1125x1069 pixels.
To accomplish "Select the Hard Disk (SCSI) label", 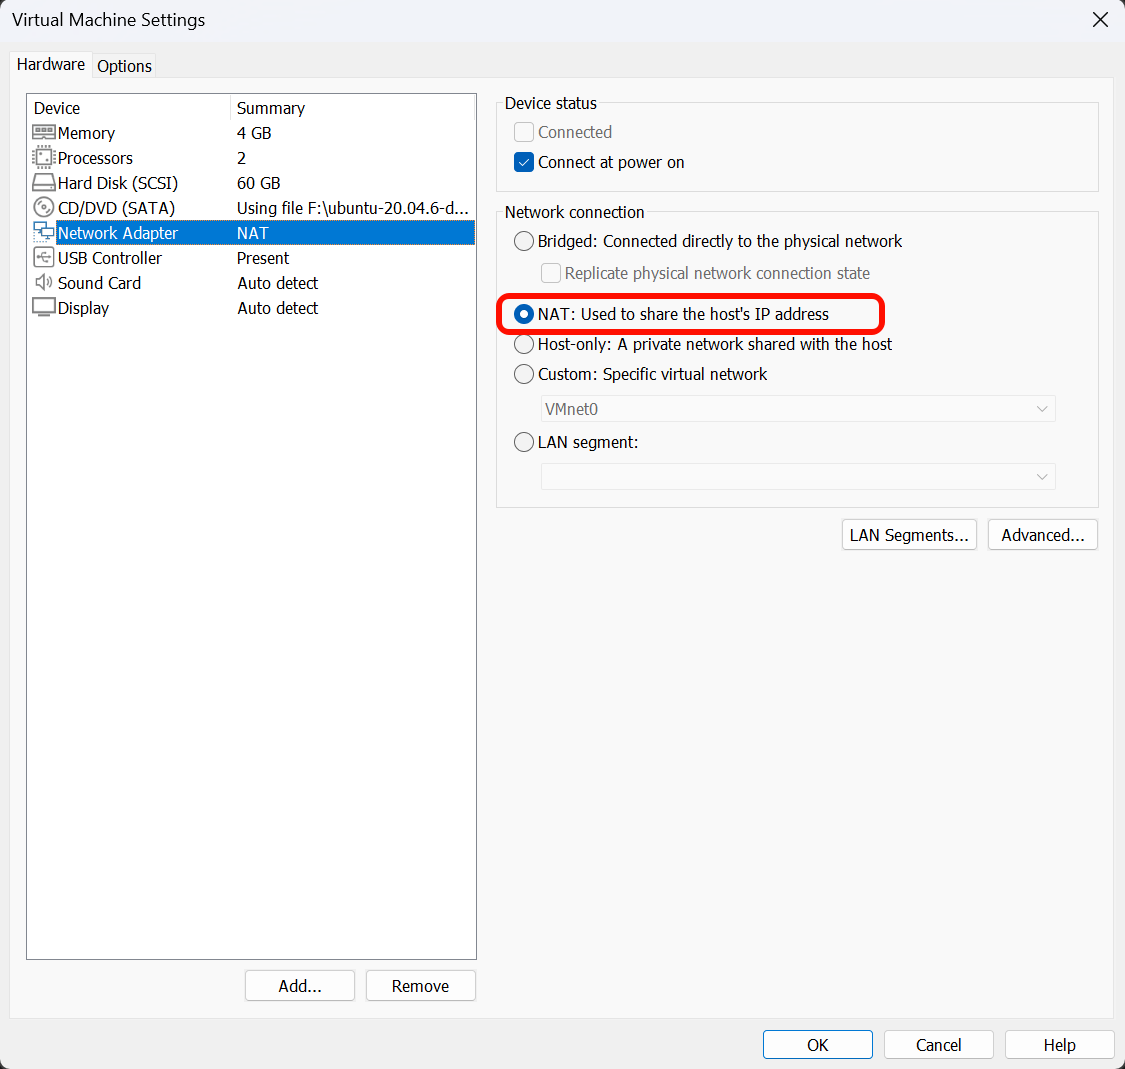I will (x=118, y=183).
